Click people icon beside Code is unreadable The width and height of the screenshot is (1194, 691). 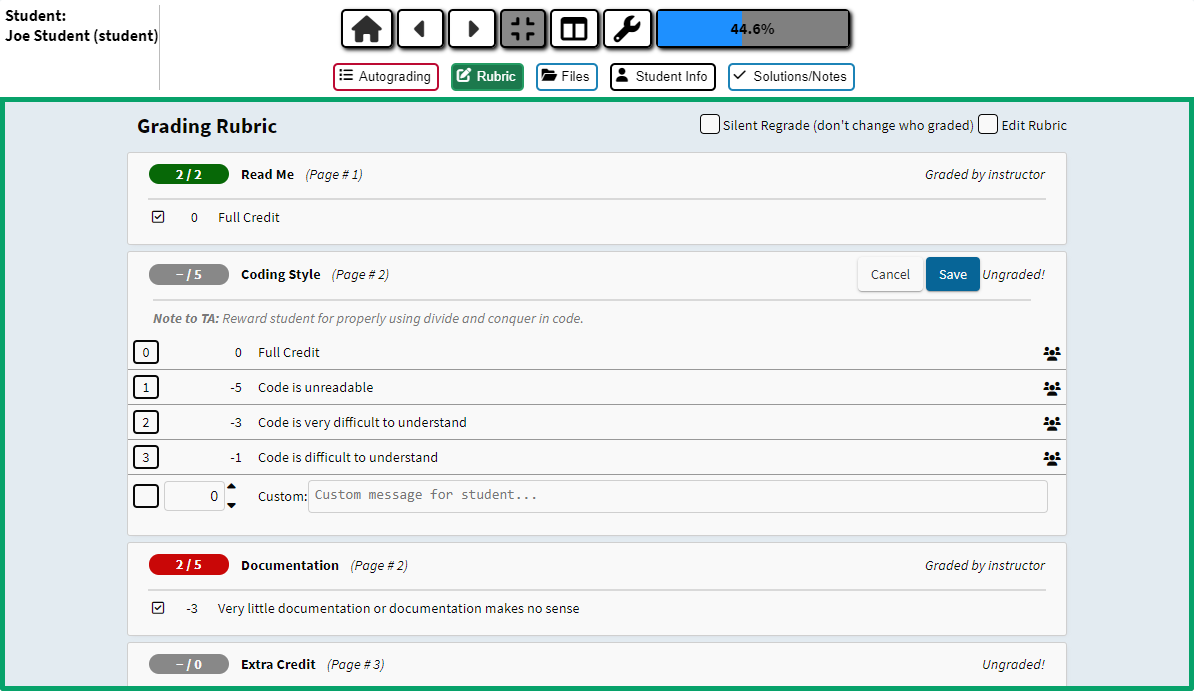1052,389
